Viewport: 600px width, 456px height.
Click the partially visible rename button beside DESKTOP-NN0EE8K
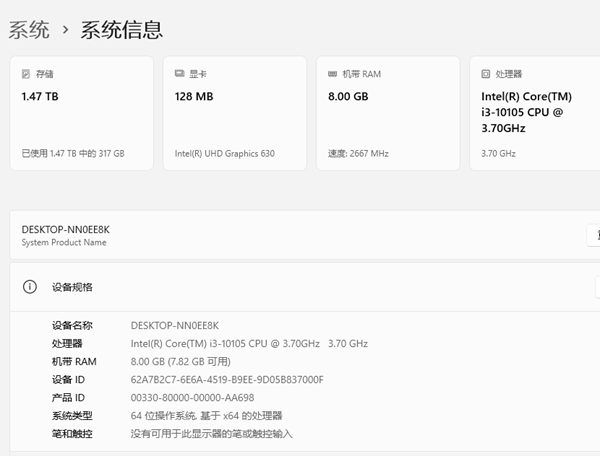pos(593,235)
